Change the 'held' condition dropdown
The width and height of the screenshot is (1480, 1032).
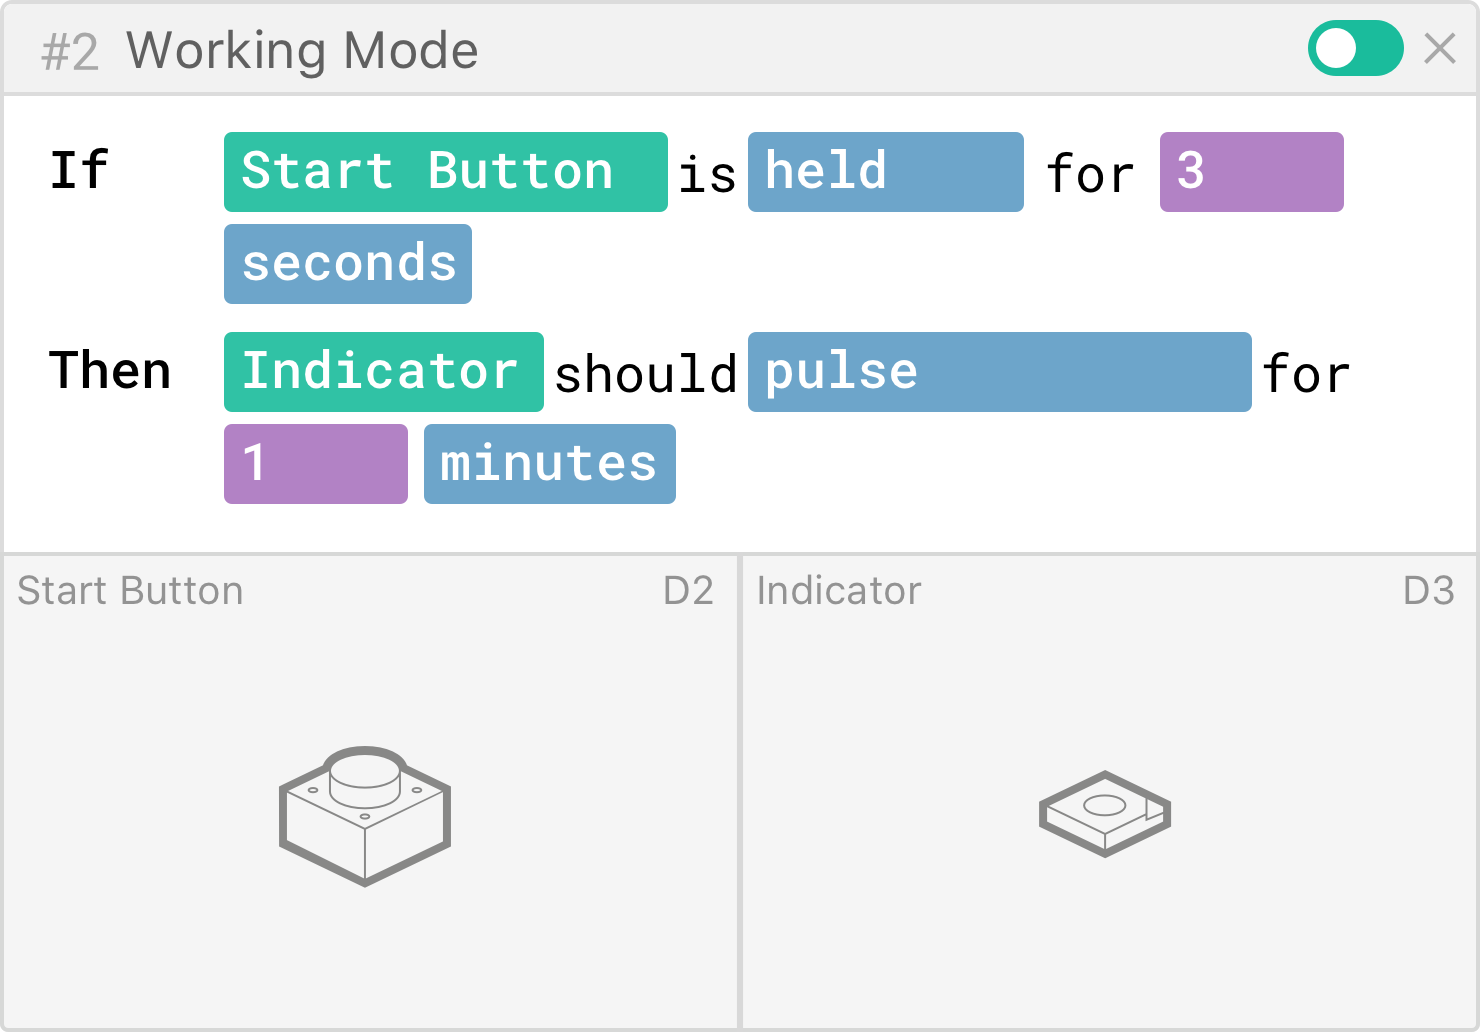885,172
